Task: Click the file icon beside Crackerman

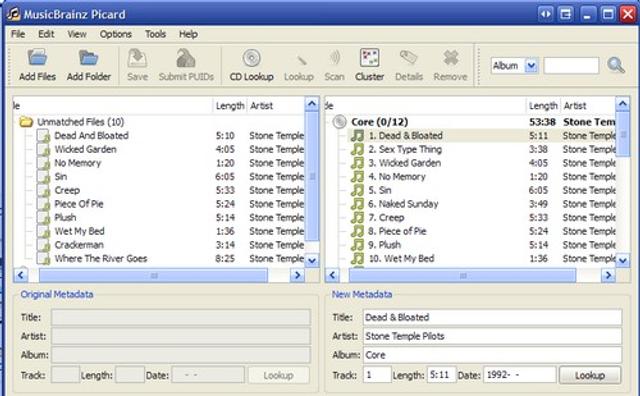Action: 43,245
